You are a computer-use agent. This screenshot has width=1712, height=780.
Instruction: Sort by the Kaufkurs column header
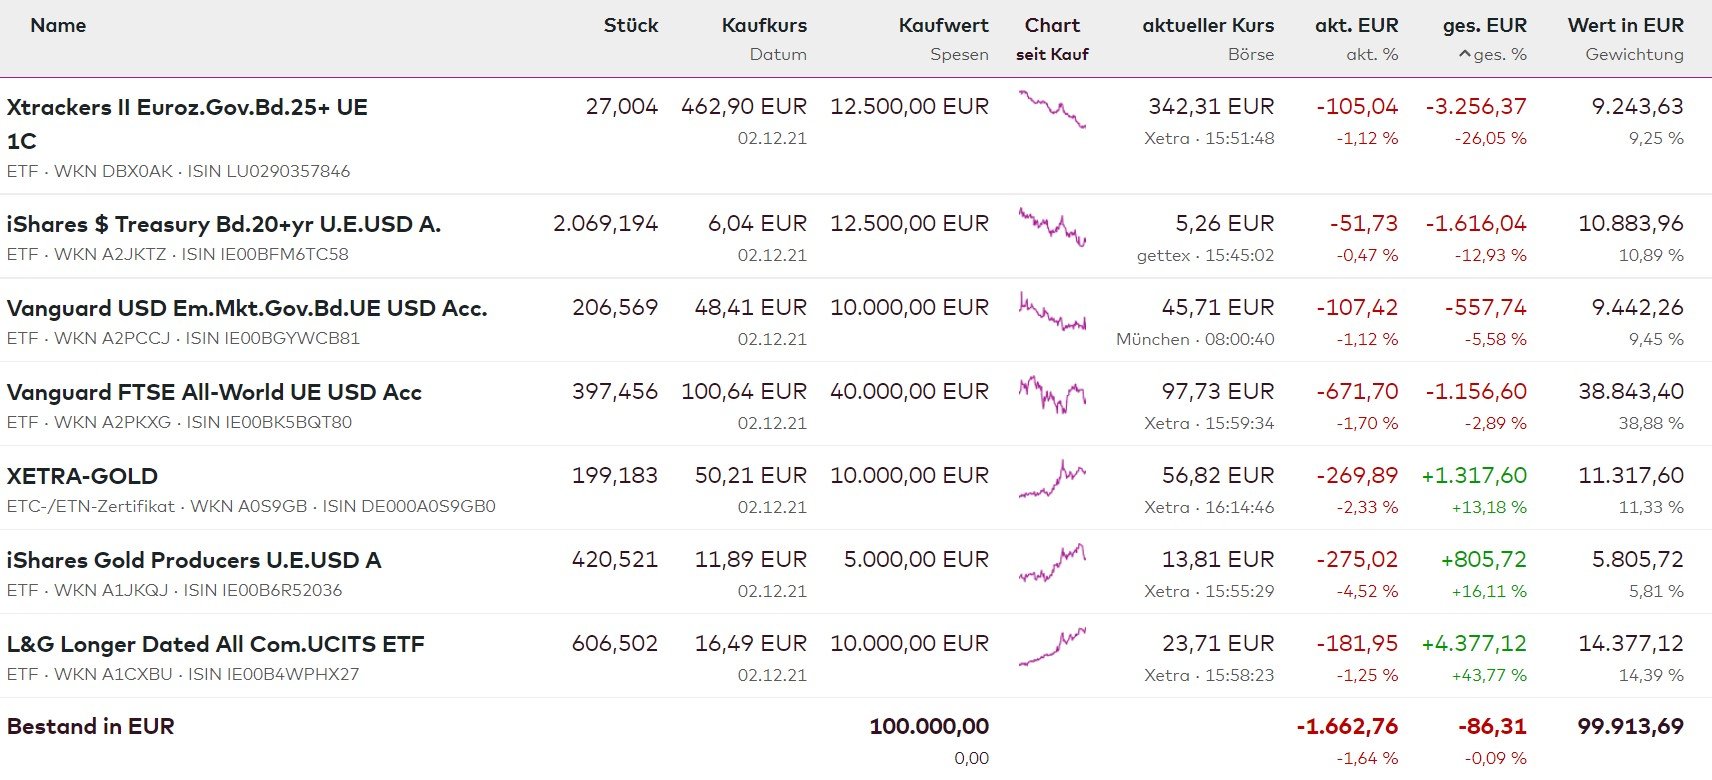764,25
